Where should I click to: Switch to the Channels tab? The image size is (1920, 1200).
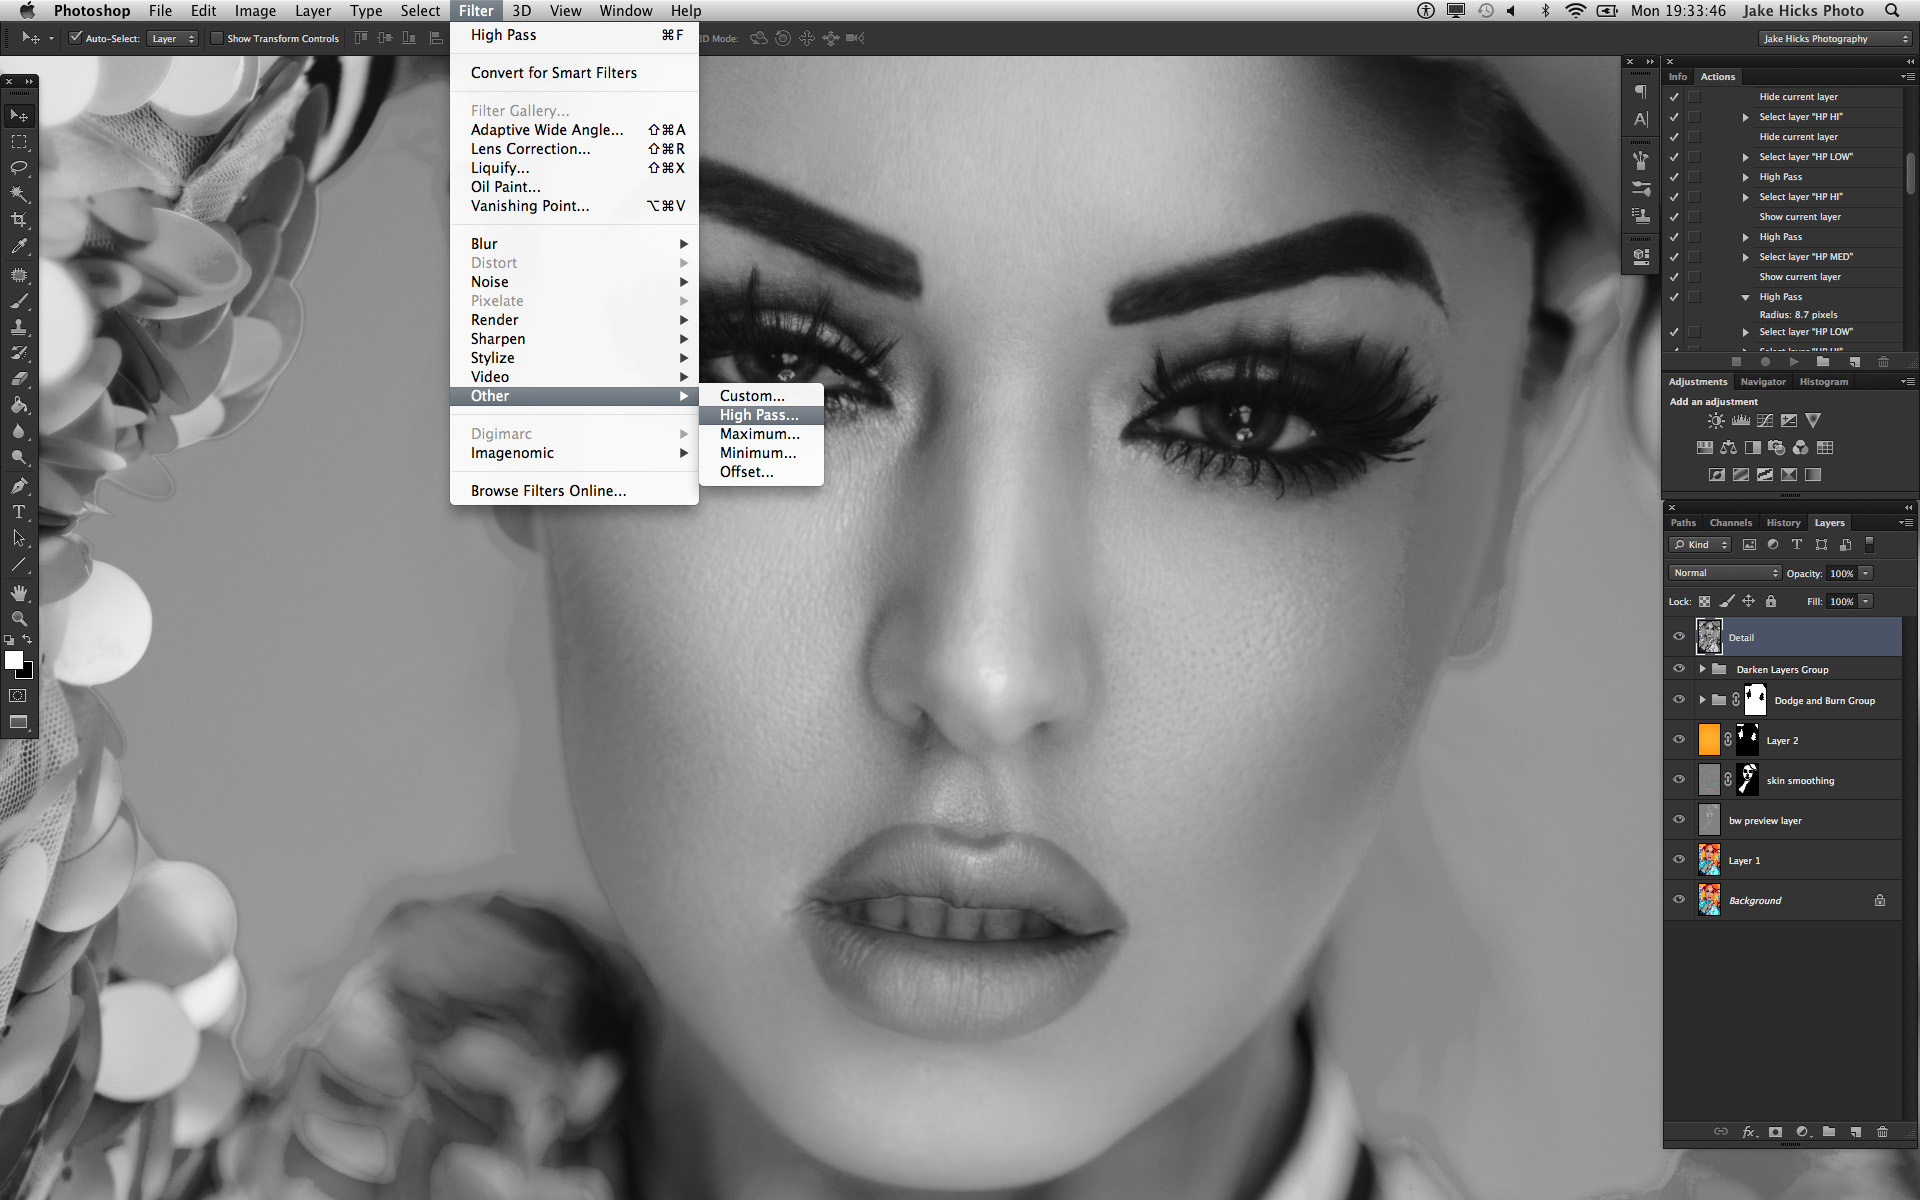(x=1730, y=523)
